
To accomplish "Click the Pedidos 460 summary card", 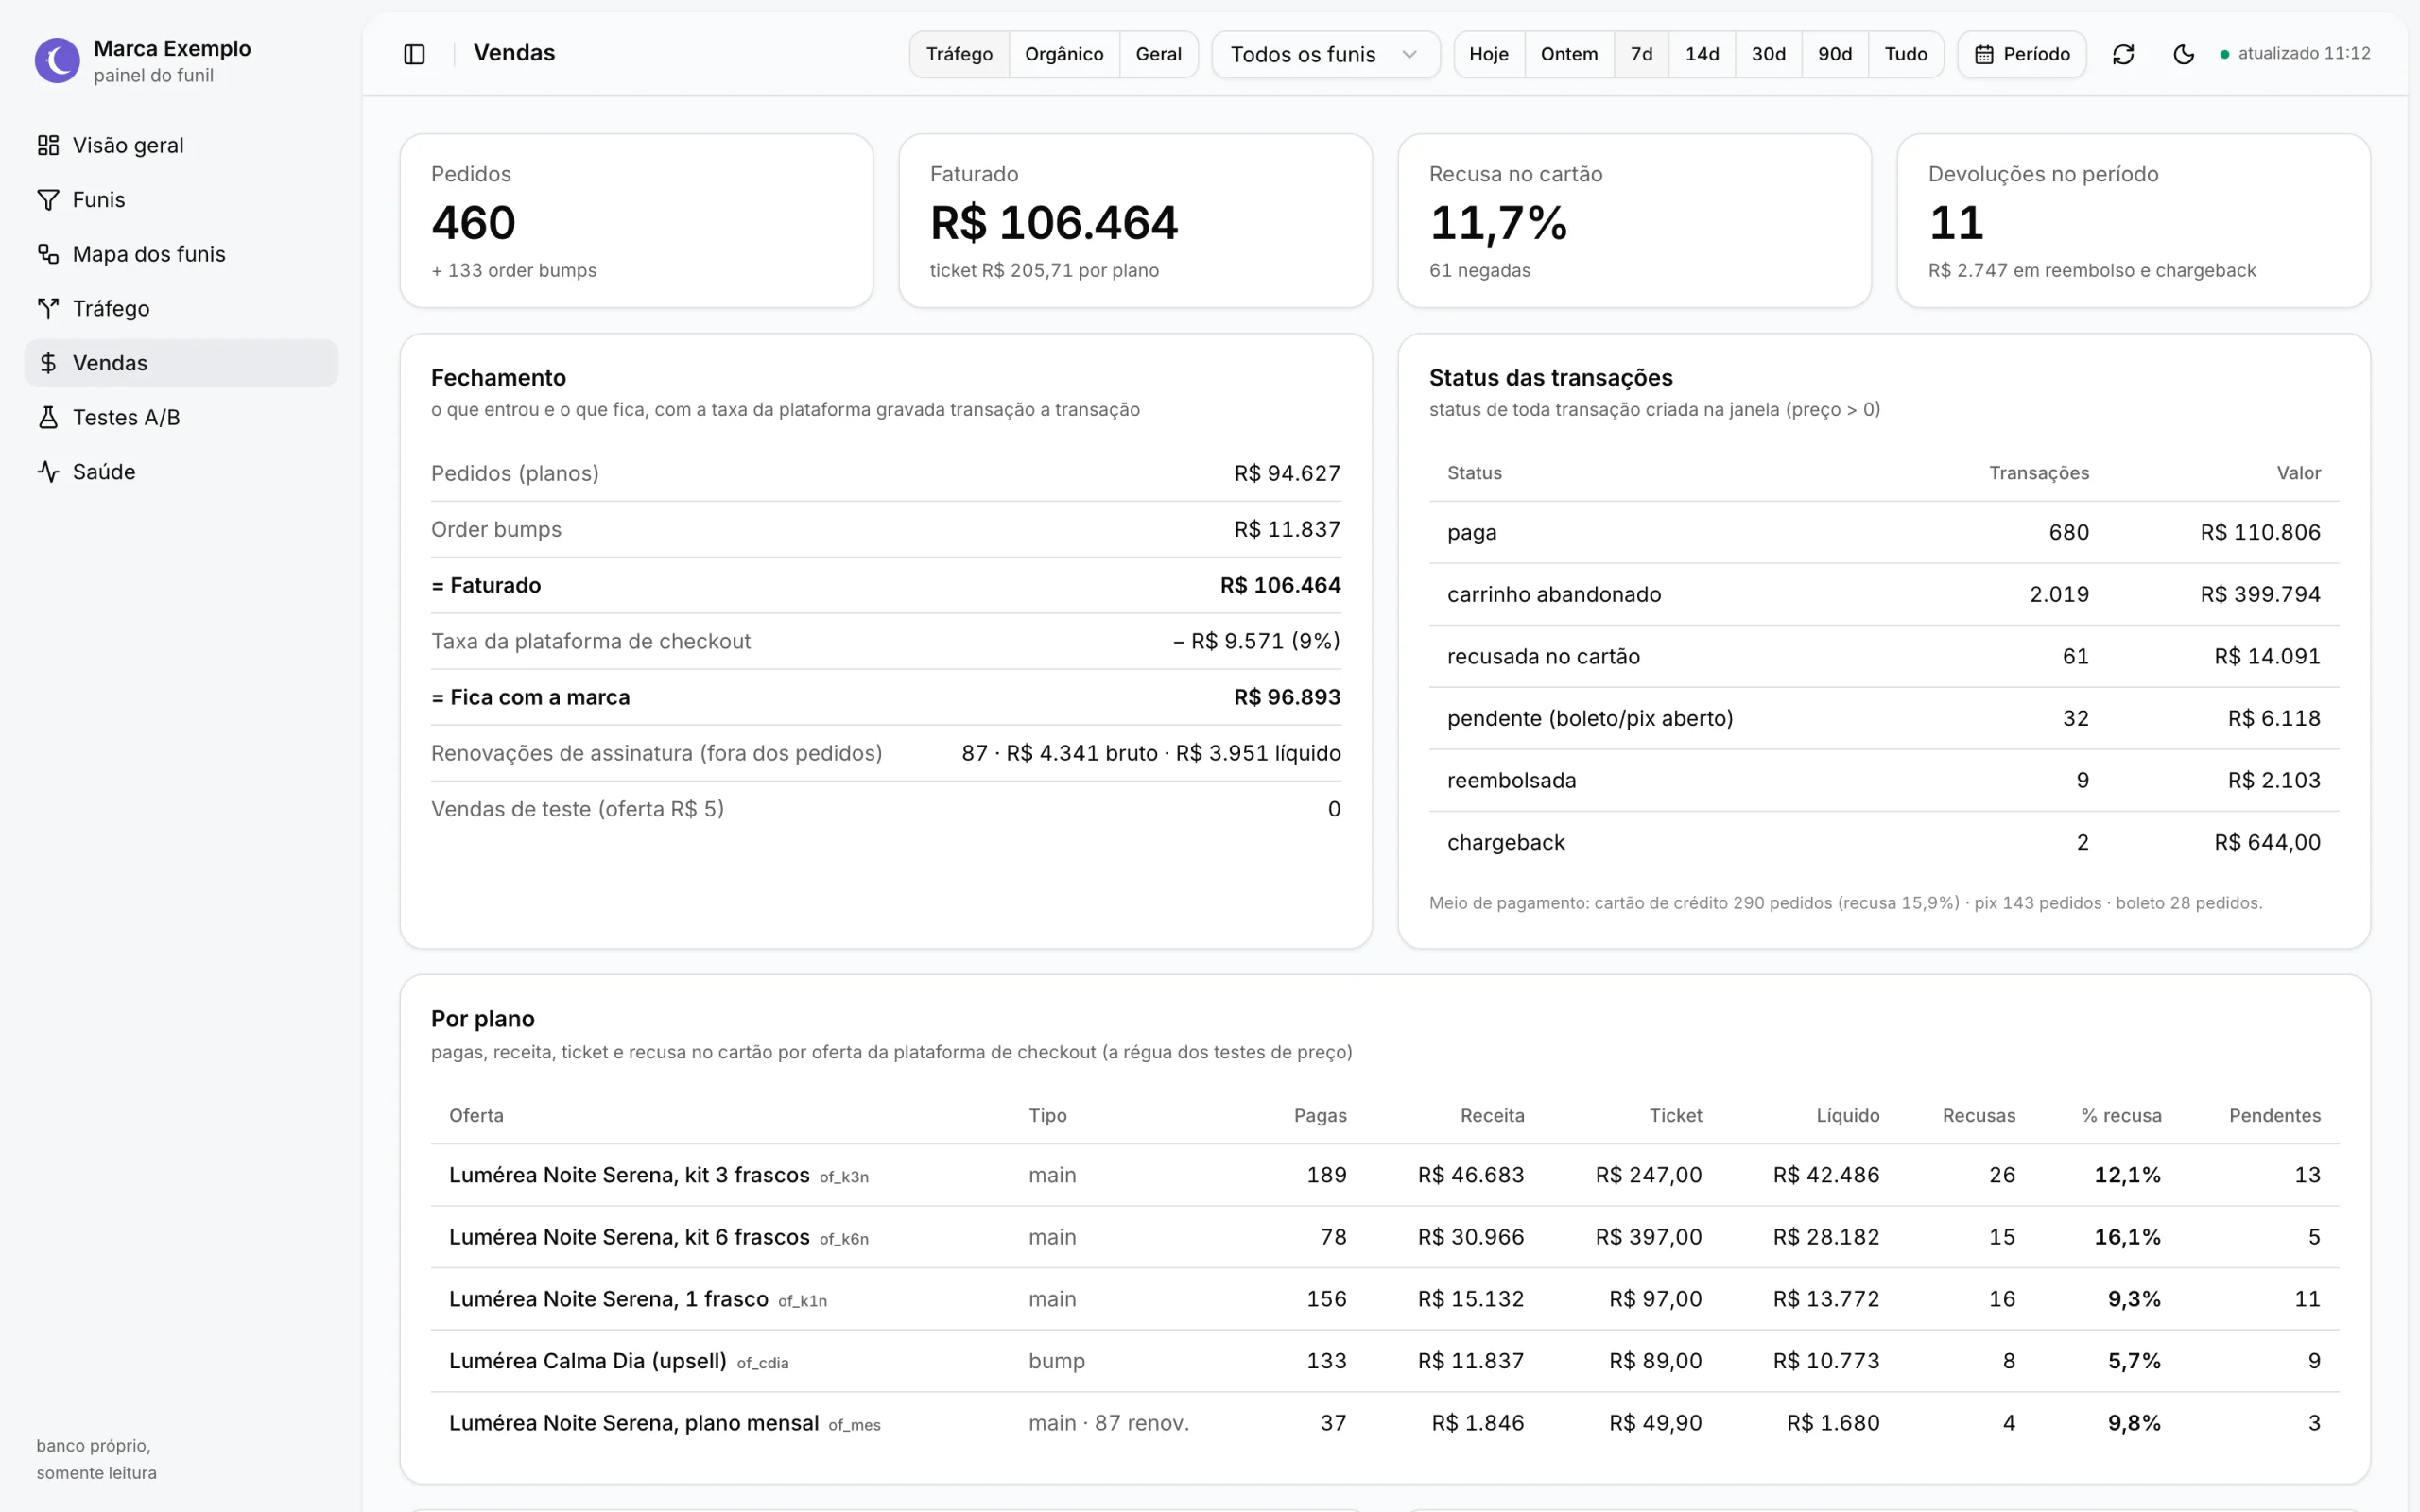I will pyautogui.click(x=636, y=221).
